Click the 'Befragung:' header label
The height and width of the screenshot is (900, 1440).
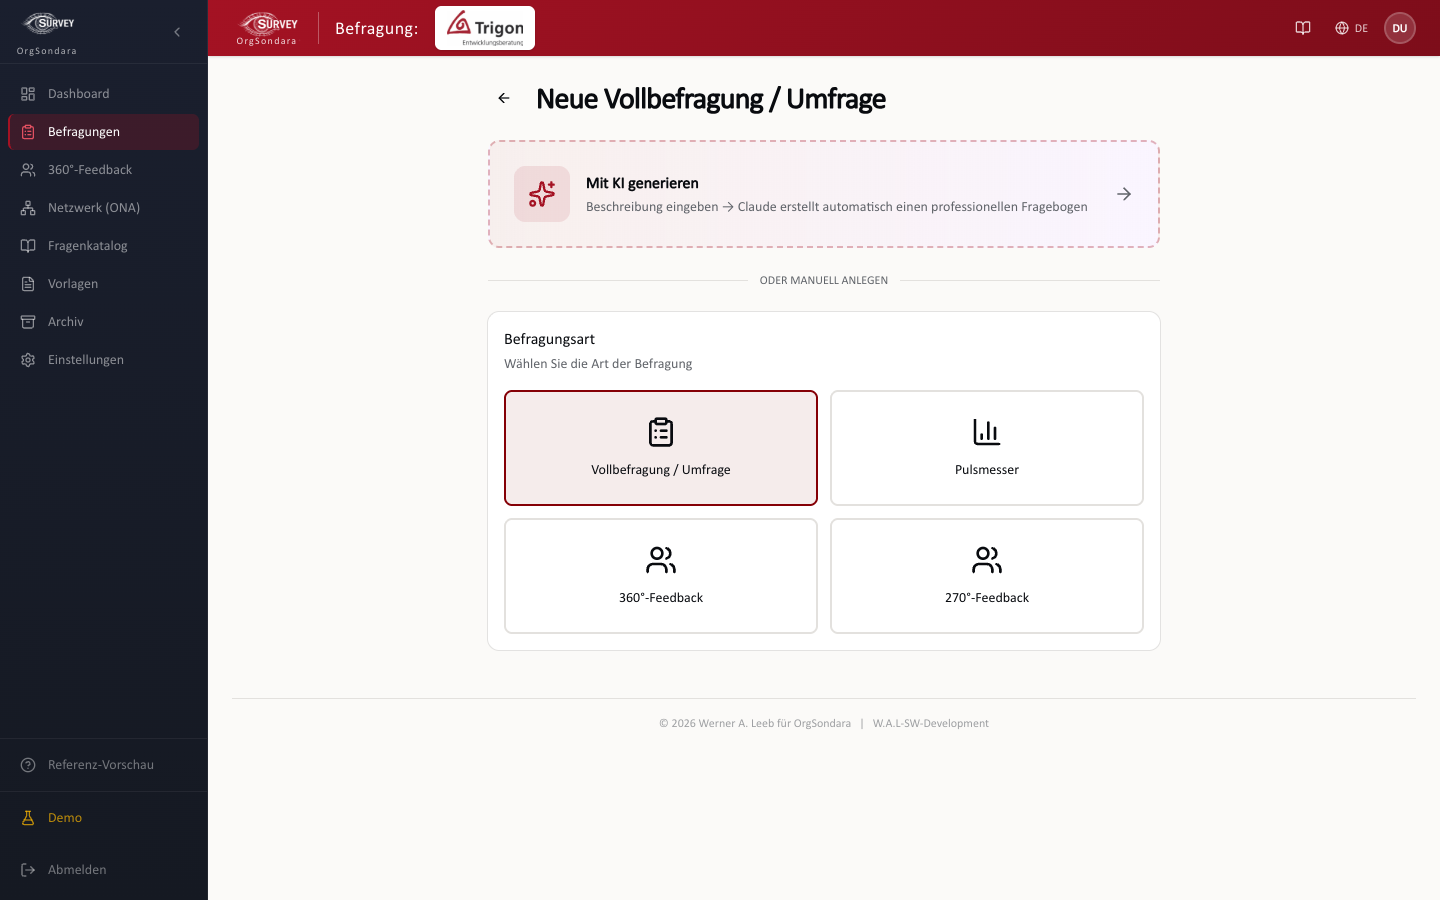coord(377,28)
